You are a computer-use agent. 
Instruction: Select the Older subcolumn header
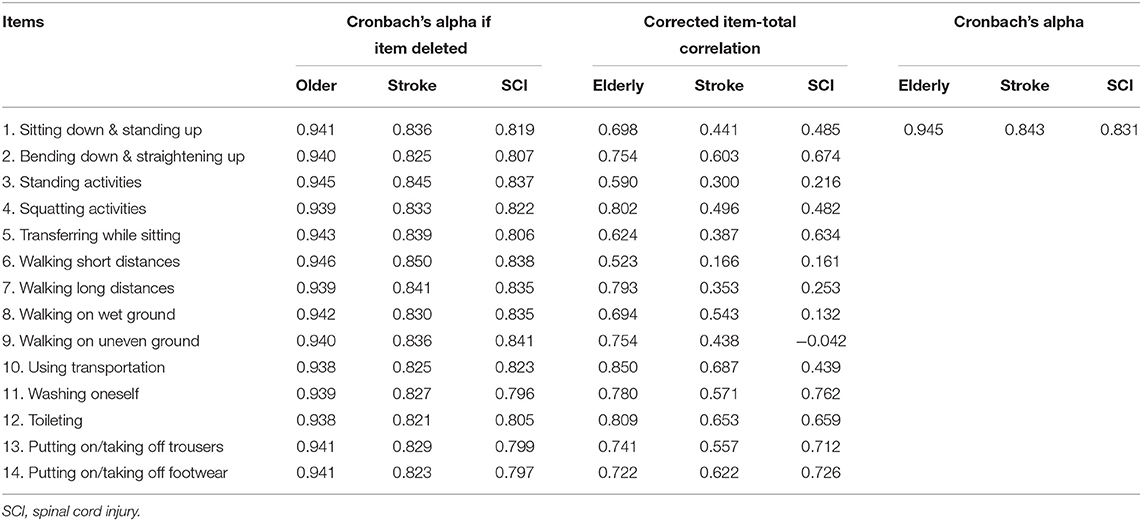(315, 85)
